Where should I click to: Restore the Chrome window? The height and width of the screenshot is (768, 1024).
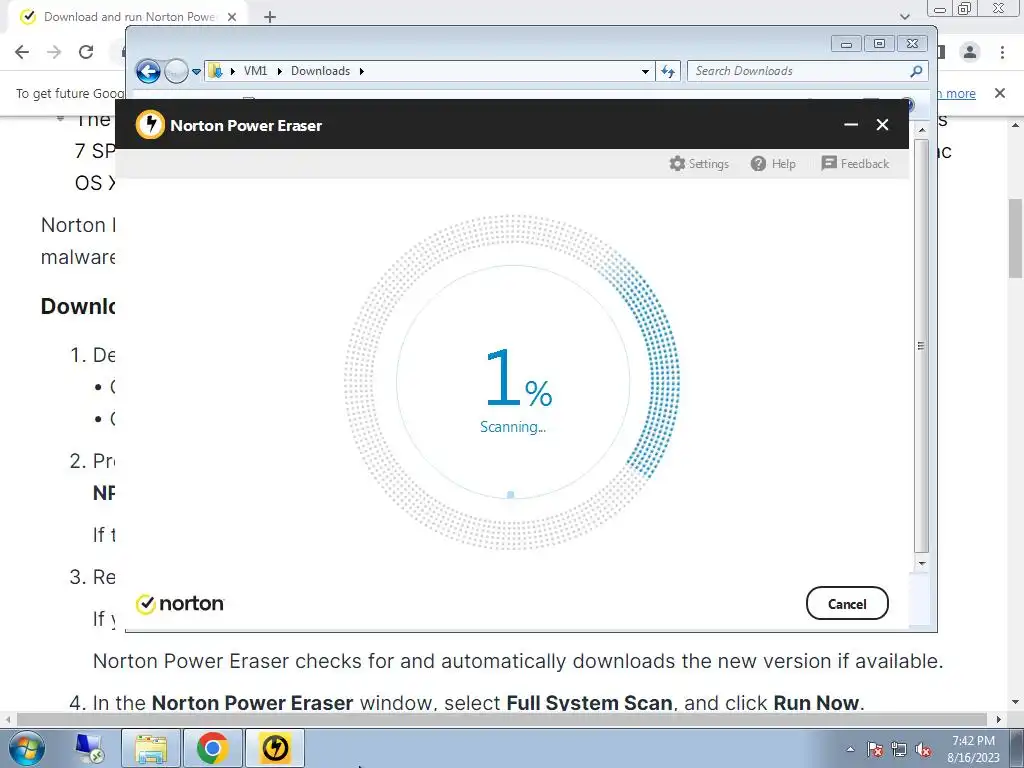click(x=964, y=8)
